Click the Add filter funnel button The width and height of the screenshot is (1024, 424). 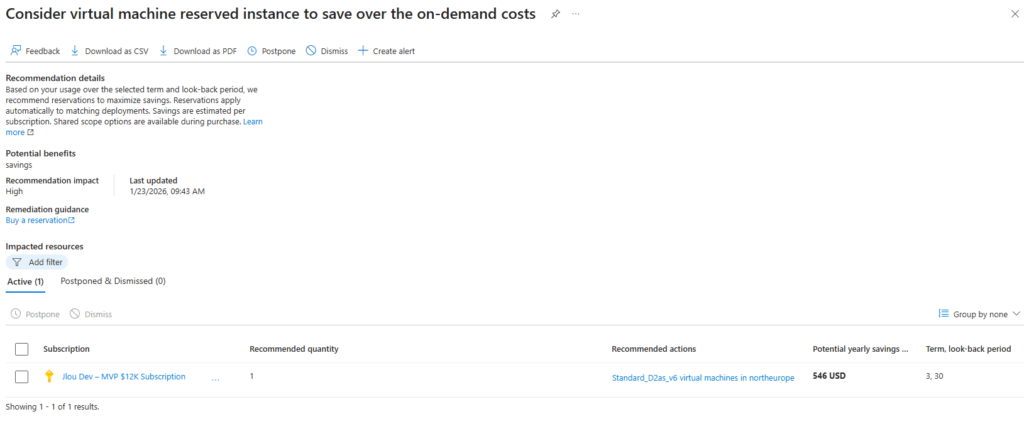[x=37, y=262]
